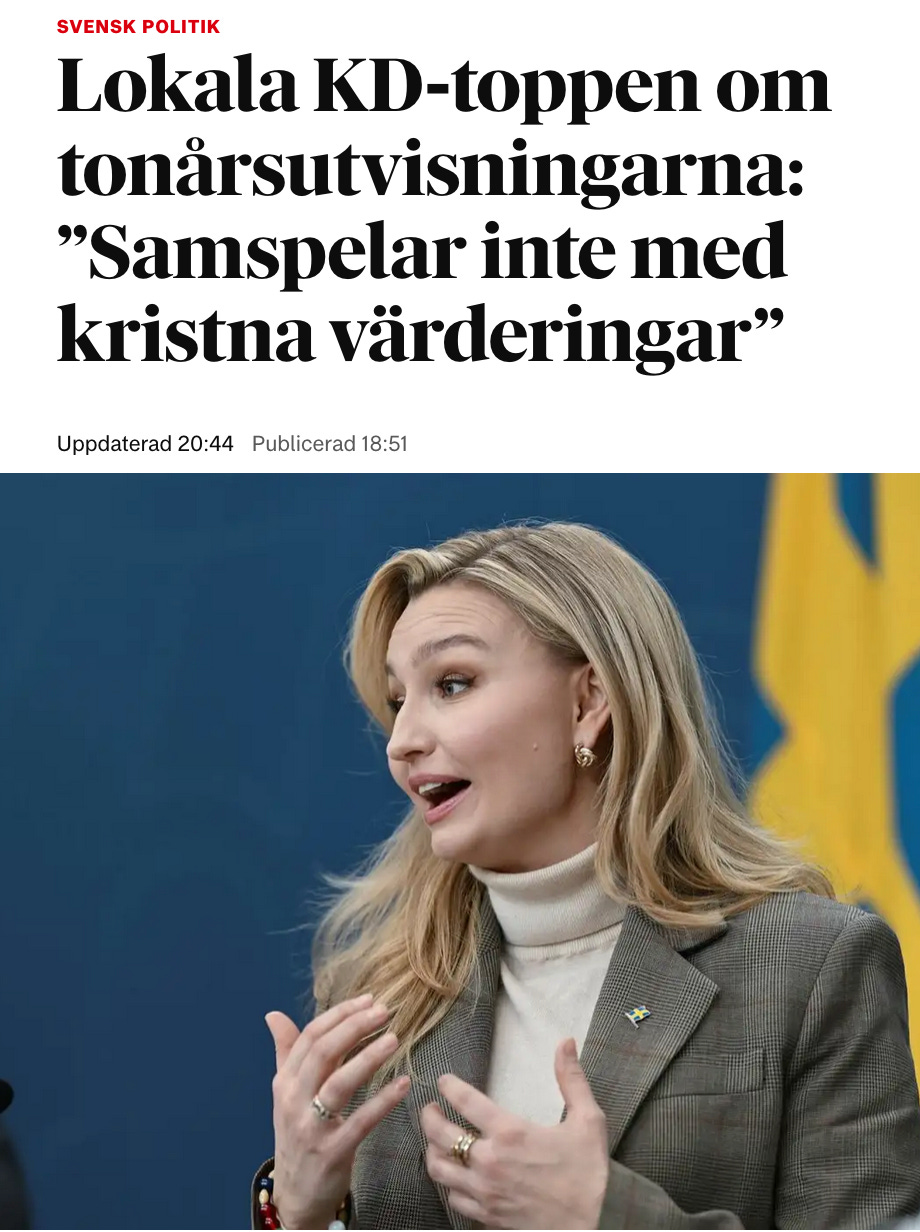Image resolution: width=920 pixels, height=1232 pixels.
Task: Click the Swedish flag pin on the lapel
Action: [x=637, y=1015]
